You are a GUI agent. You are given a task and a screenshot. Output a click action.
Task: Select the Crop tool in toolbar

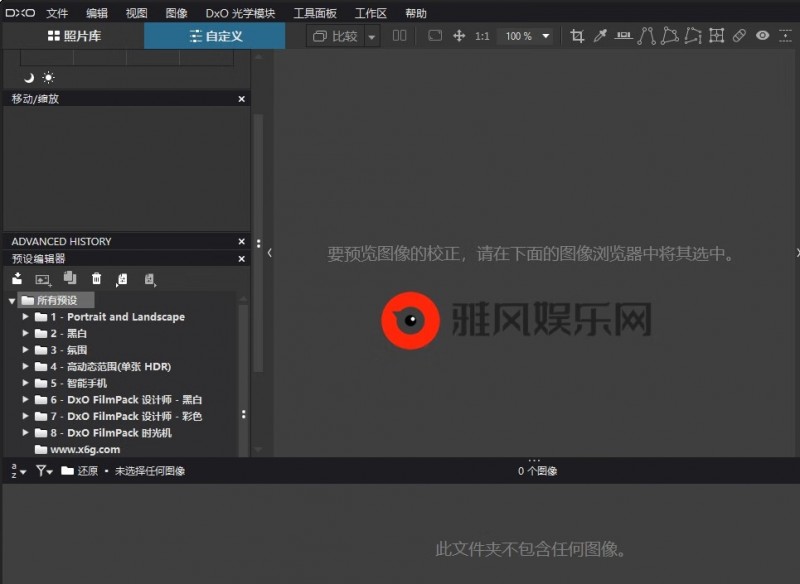pos(577,36)
